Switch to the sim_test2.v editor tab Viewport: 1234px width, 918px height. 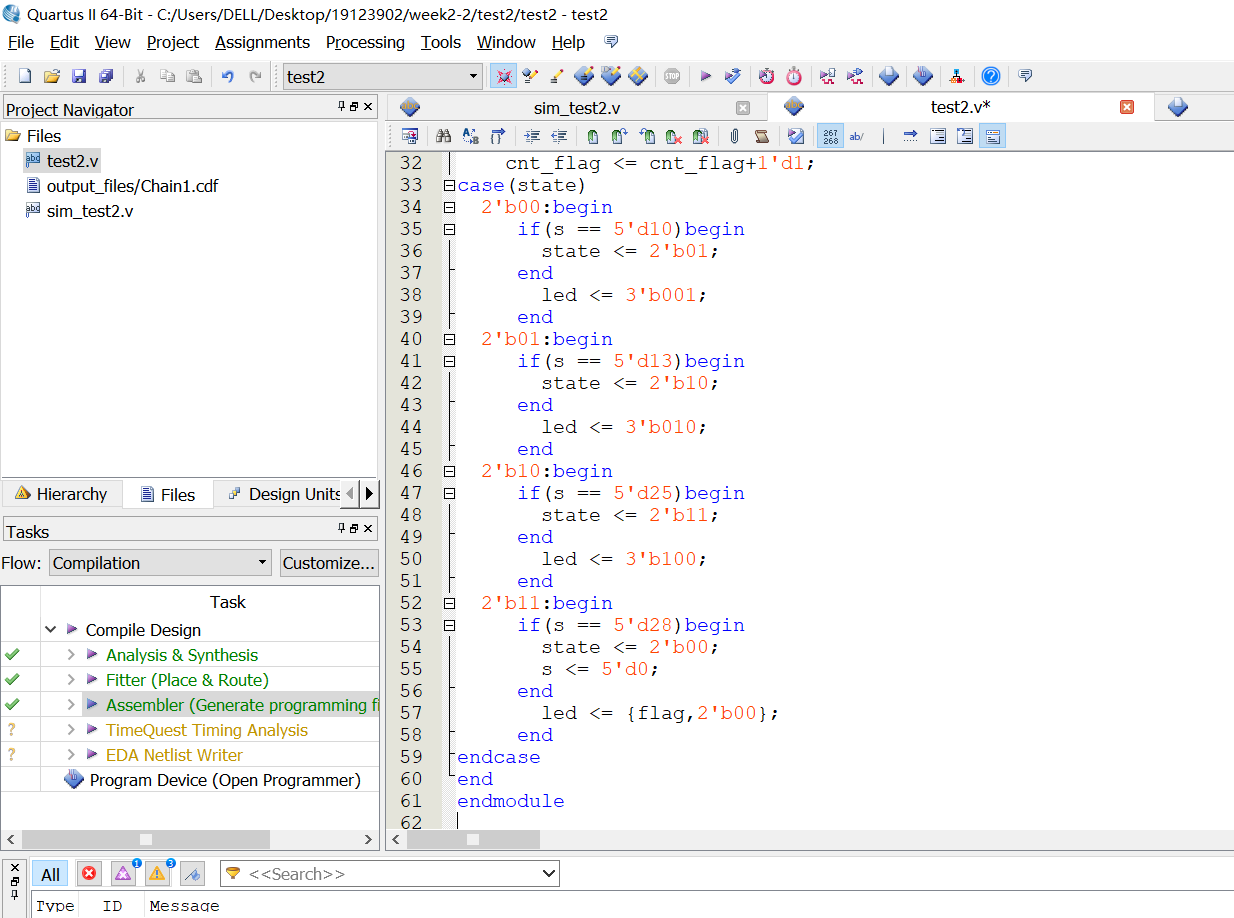pos(577,108)
